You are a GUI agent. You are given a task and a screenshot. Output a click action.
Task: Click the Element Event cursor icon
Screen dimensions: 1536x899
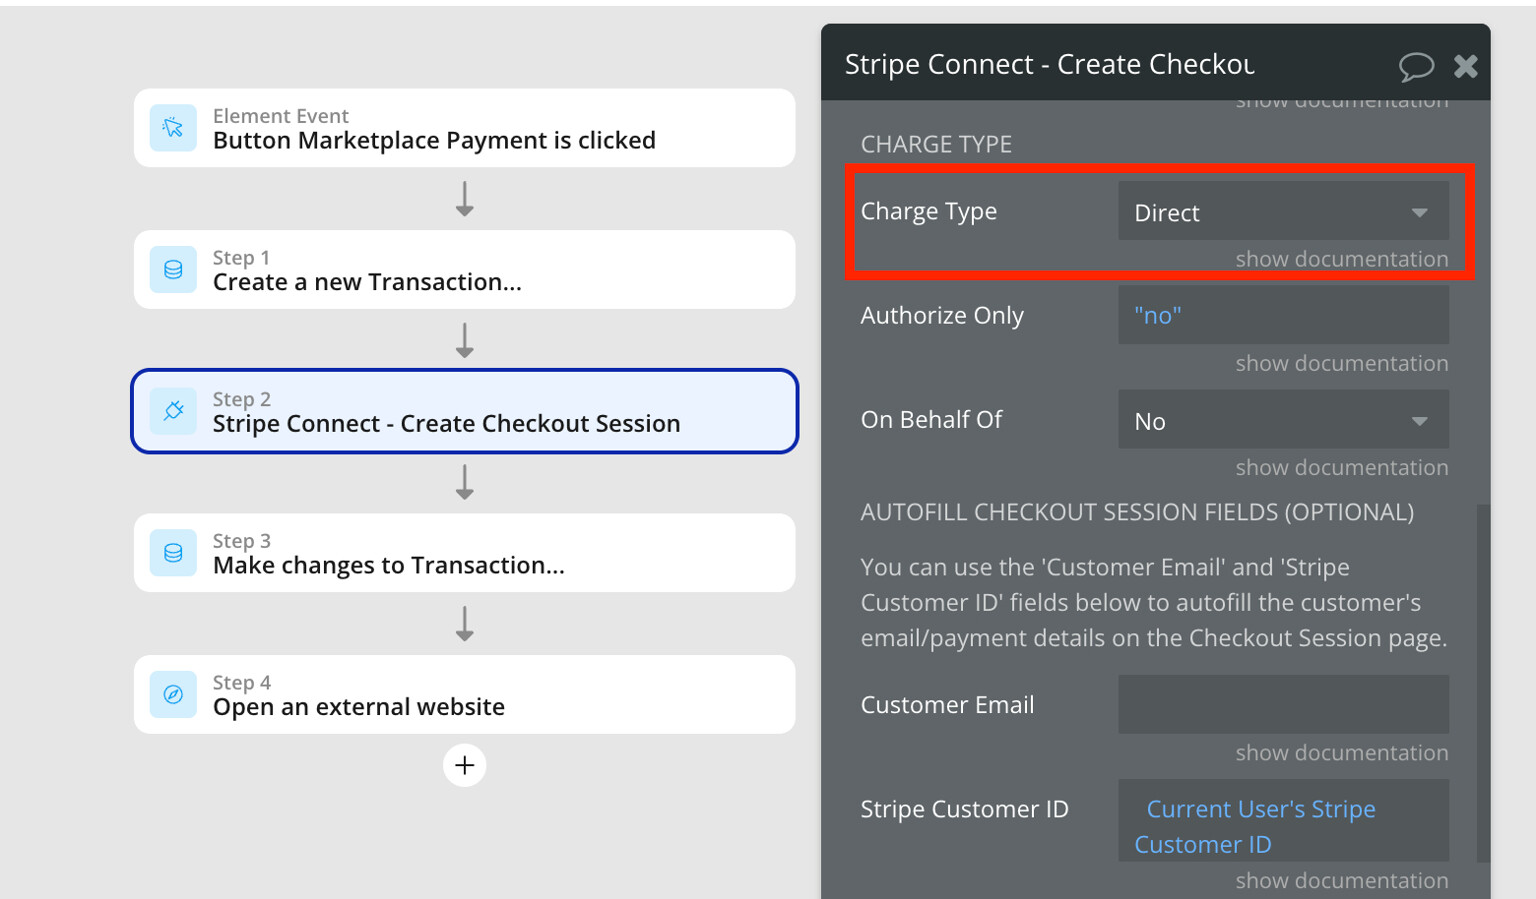coord(173,128)
